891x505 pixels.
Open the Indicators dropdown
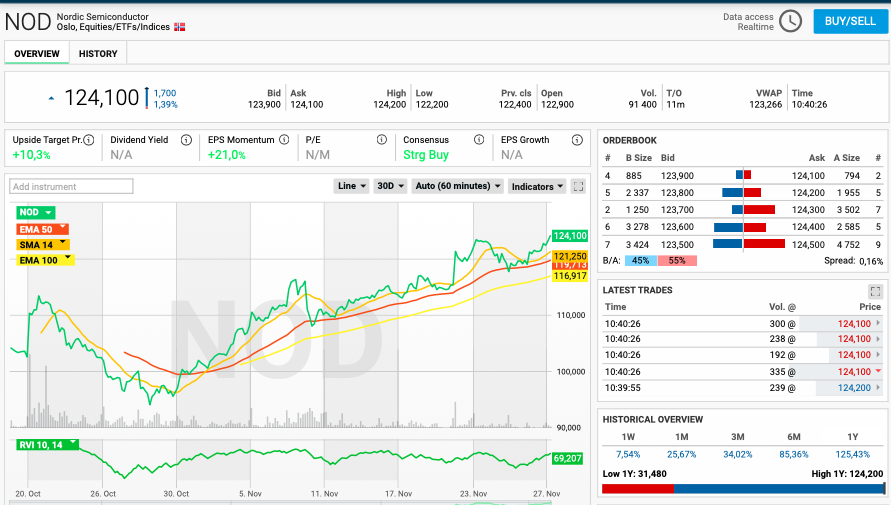537,186
